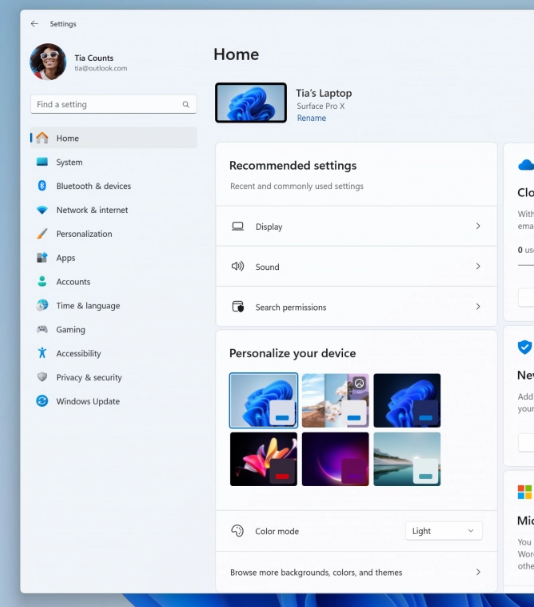Click the blue cloud icon card
Viewport: 534px width, 607px height.
526,165
